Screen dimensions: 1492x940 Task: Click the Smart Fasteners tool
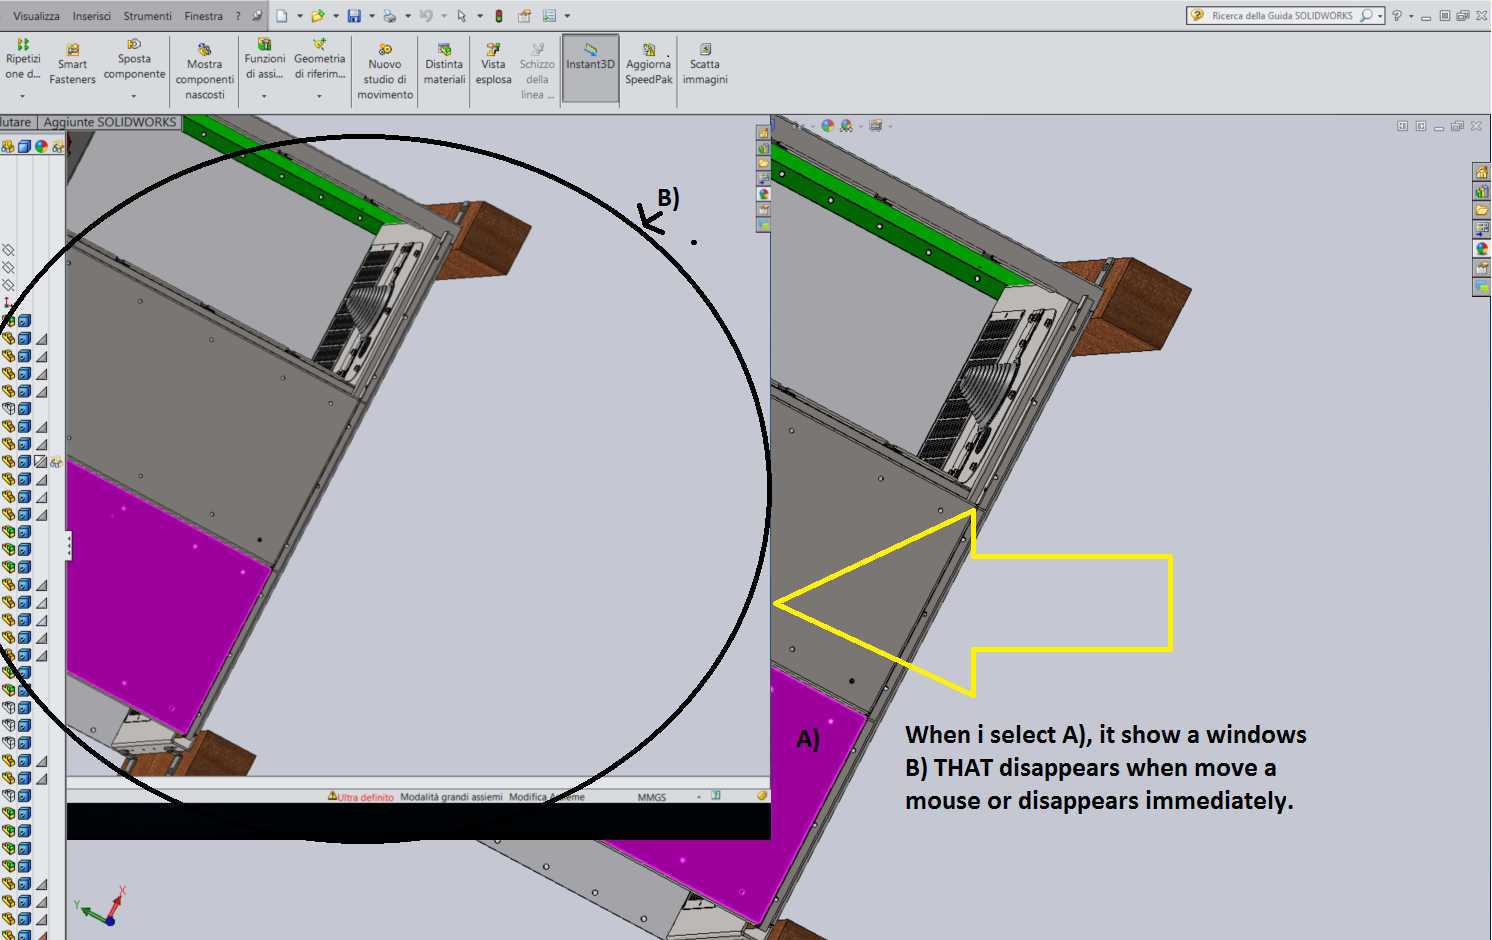72,64
